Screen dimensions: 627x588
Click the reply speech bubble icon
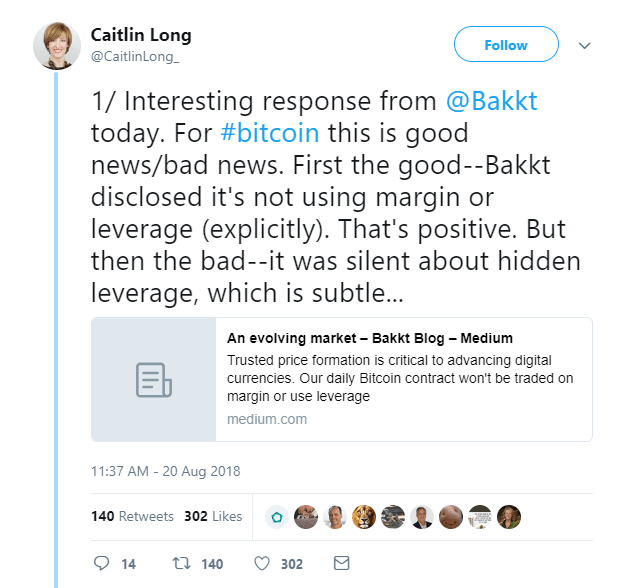[101, 564]
